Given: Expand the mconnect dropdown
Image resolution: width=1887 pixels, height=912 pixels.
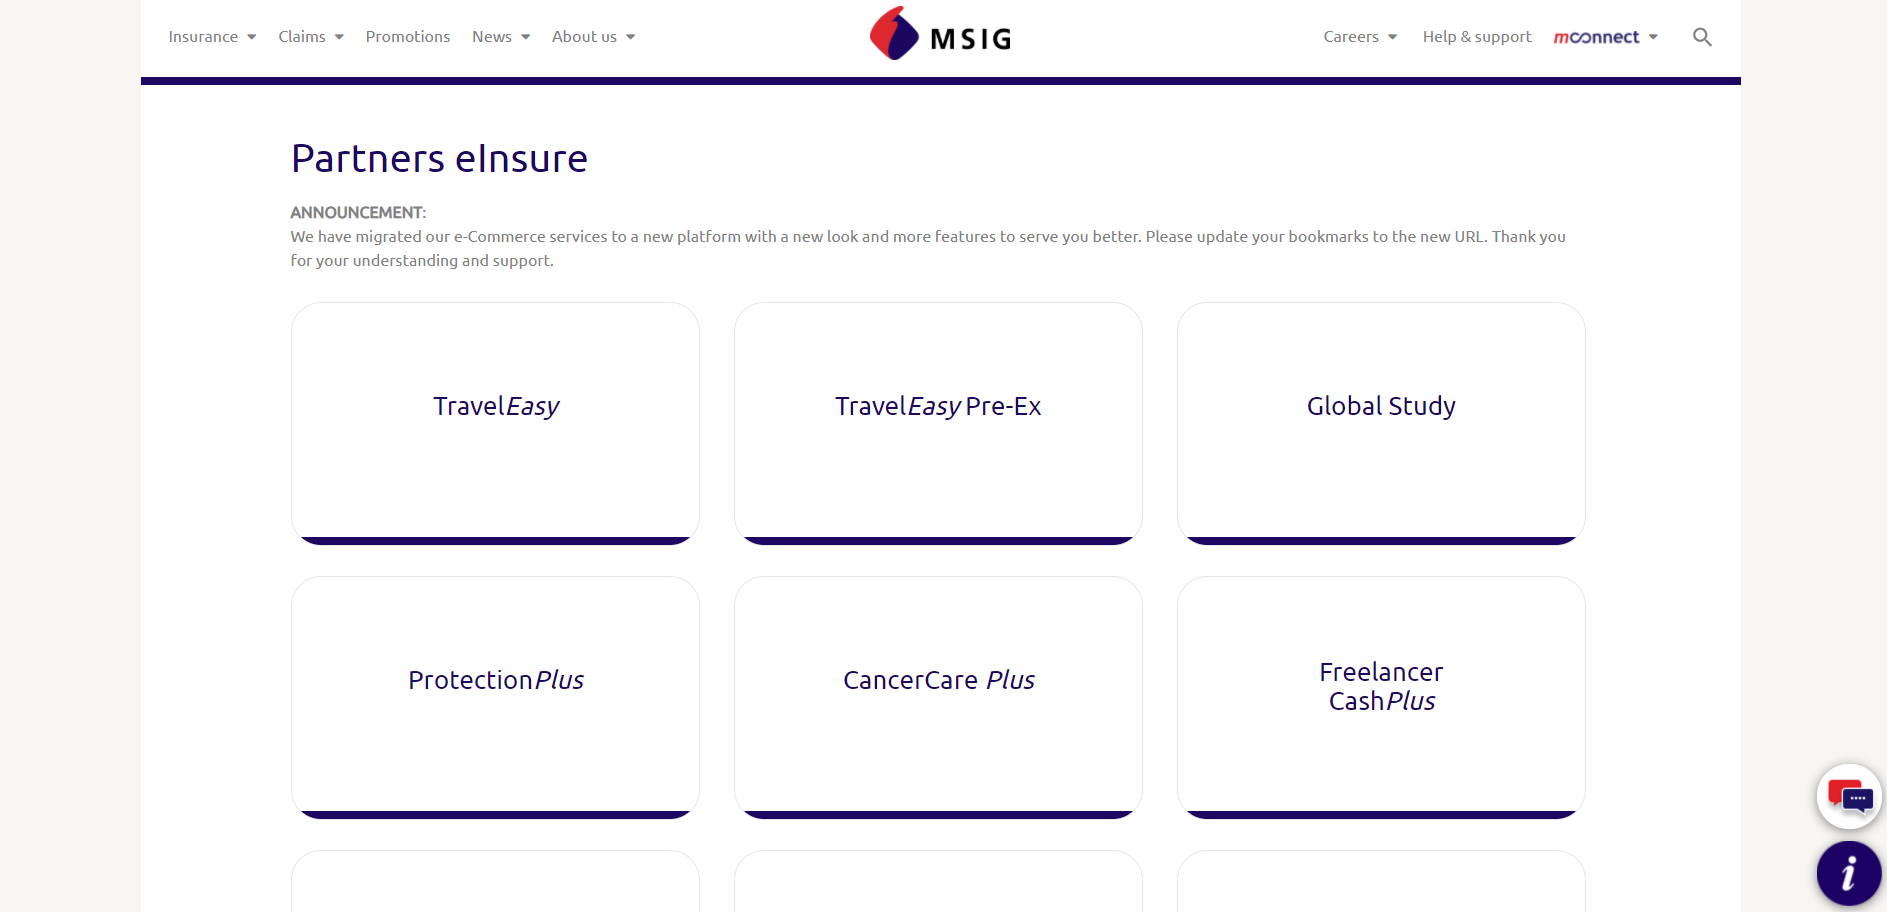Looking at the screenshot, I should [1605, 37].
